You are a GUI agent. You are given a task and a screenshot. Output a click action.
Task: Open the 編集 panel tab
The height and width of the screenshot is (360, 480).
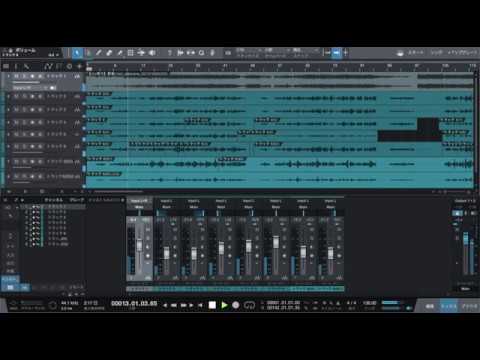click(430, 306)
